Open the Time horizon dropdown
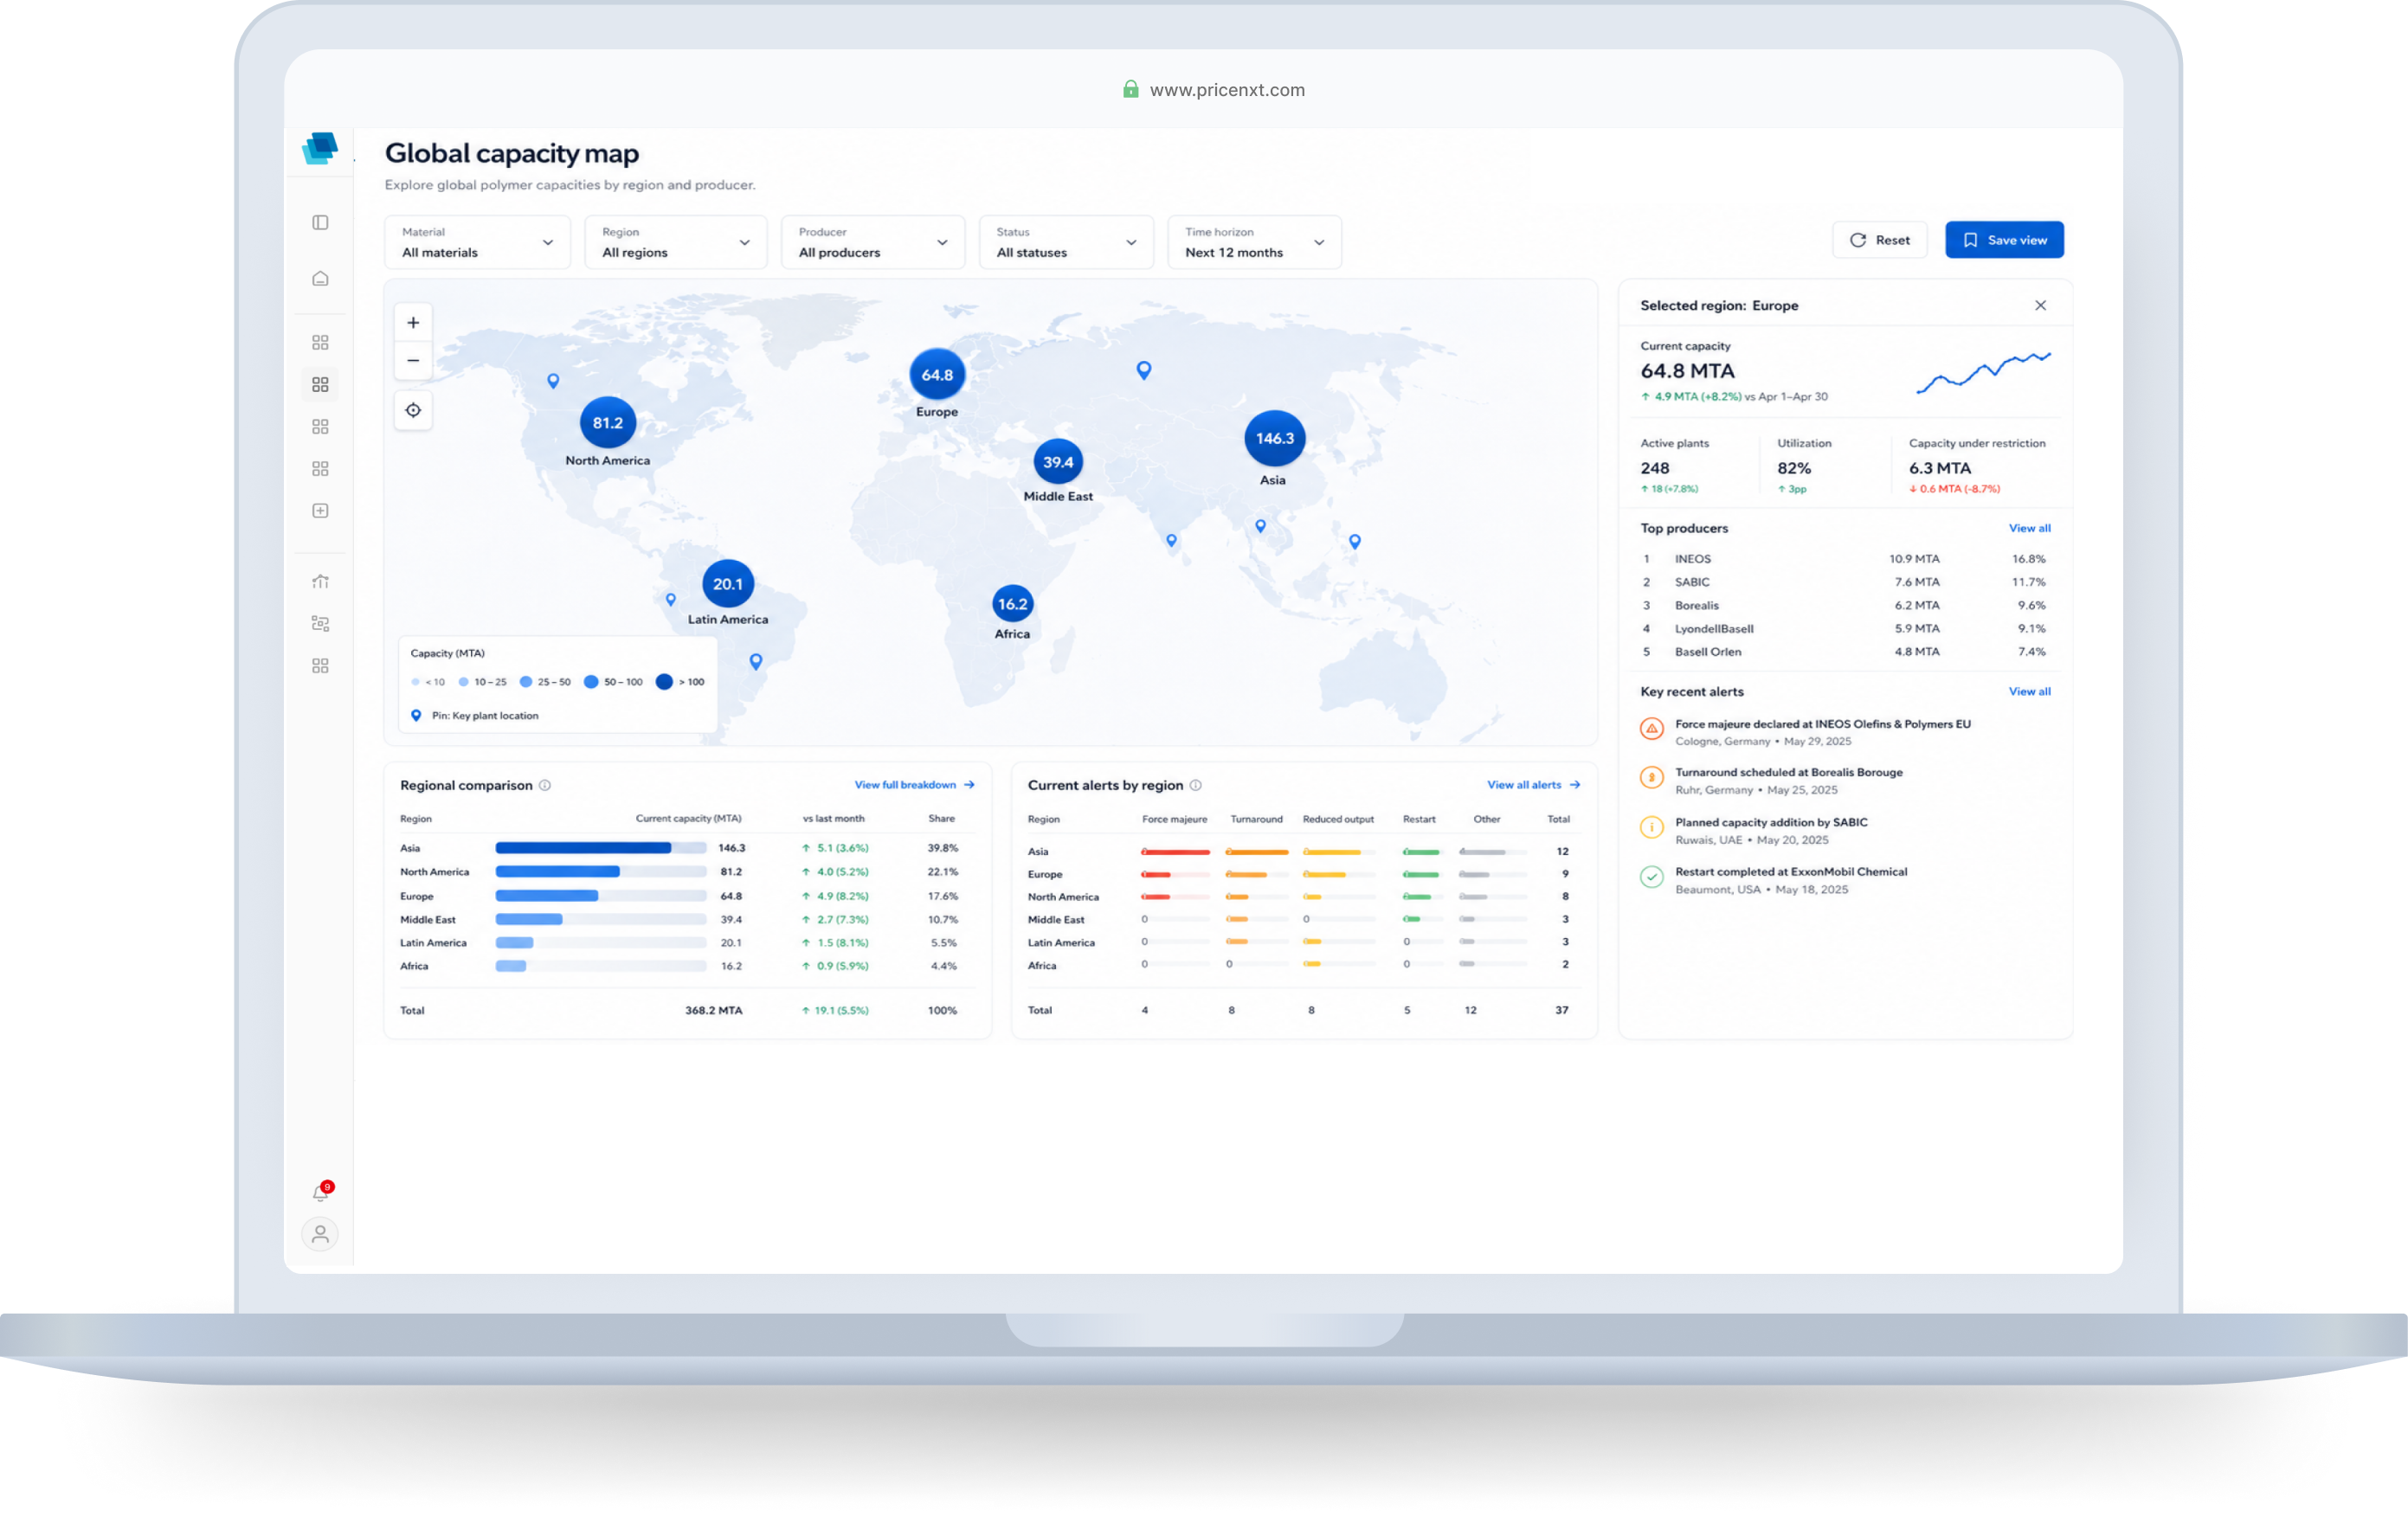 (x=1254, y=242)
